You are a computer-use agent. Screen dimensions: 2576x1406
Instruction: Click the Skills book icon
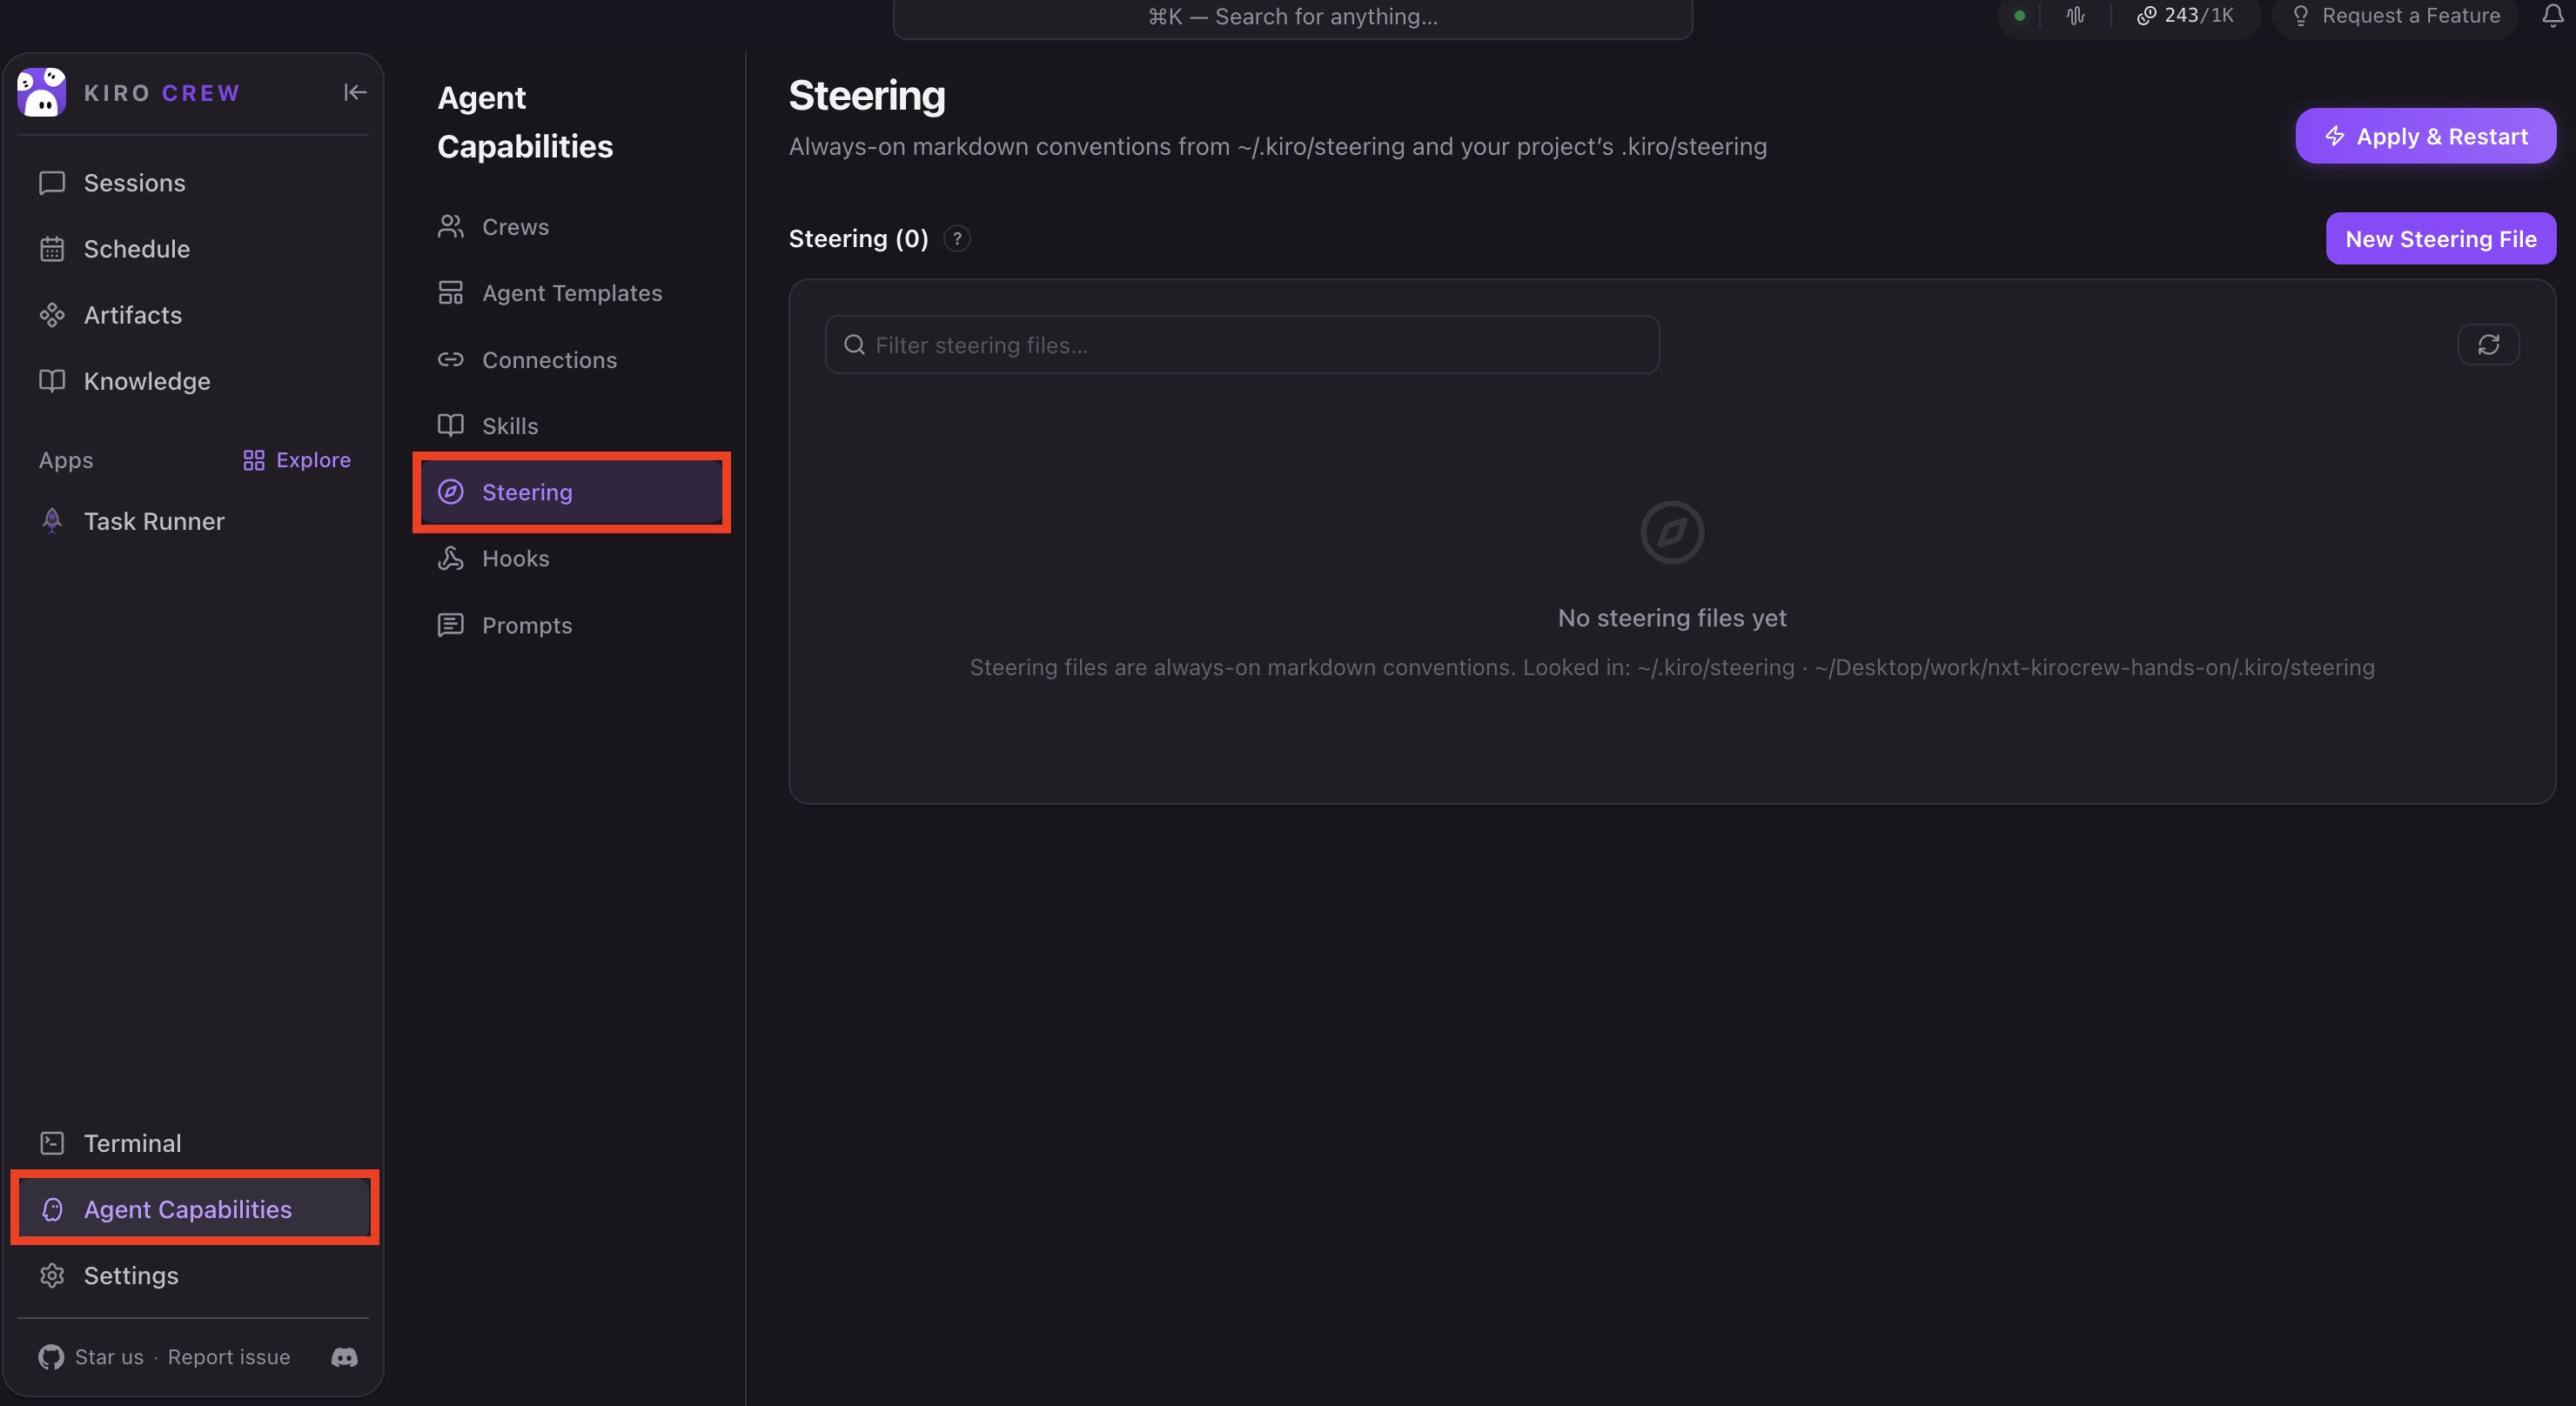pyautogui.click(x=451, y=426)
